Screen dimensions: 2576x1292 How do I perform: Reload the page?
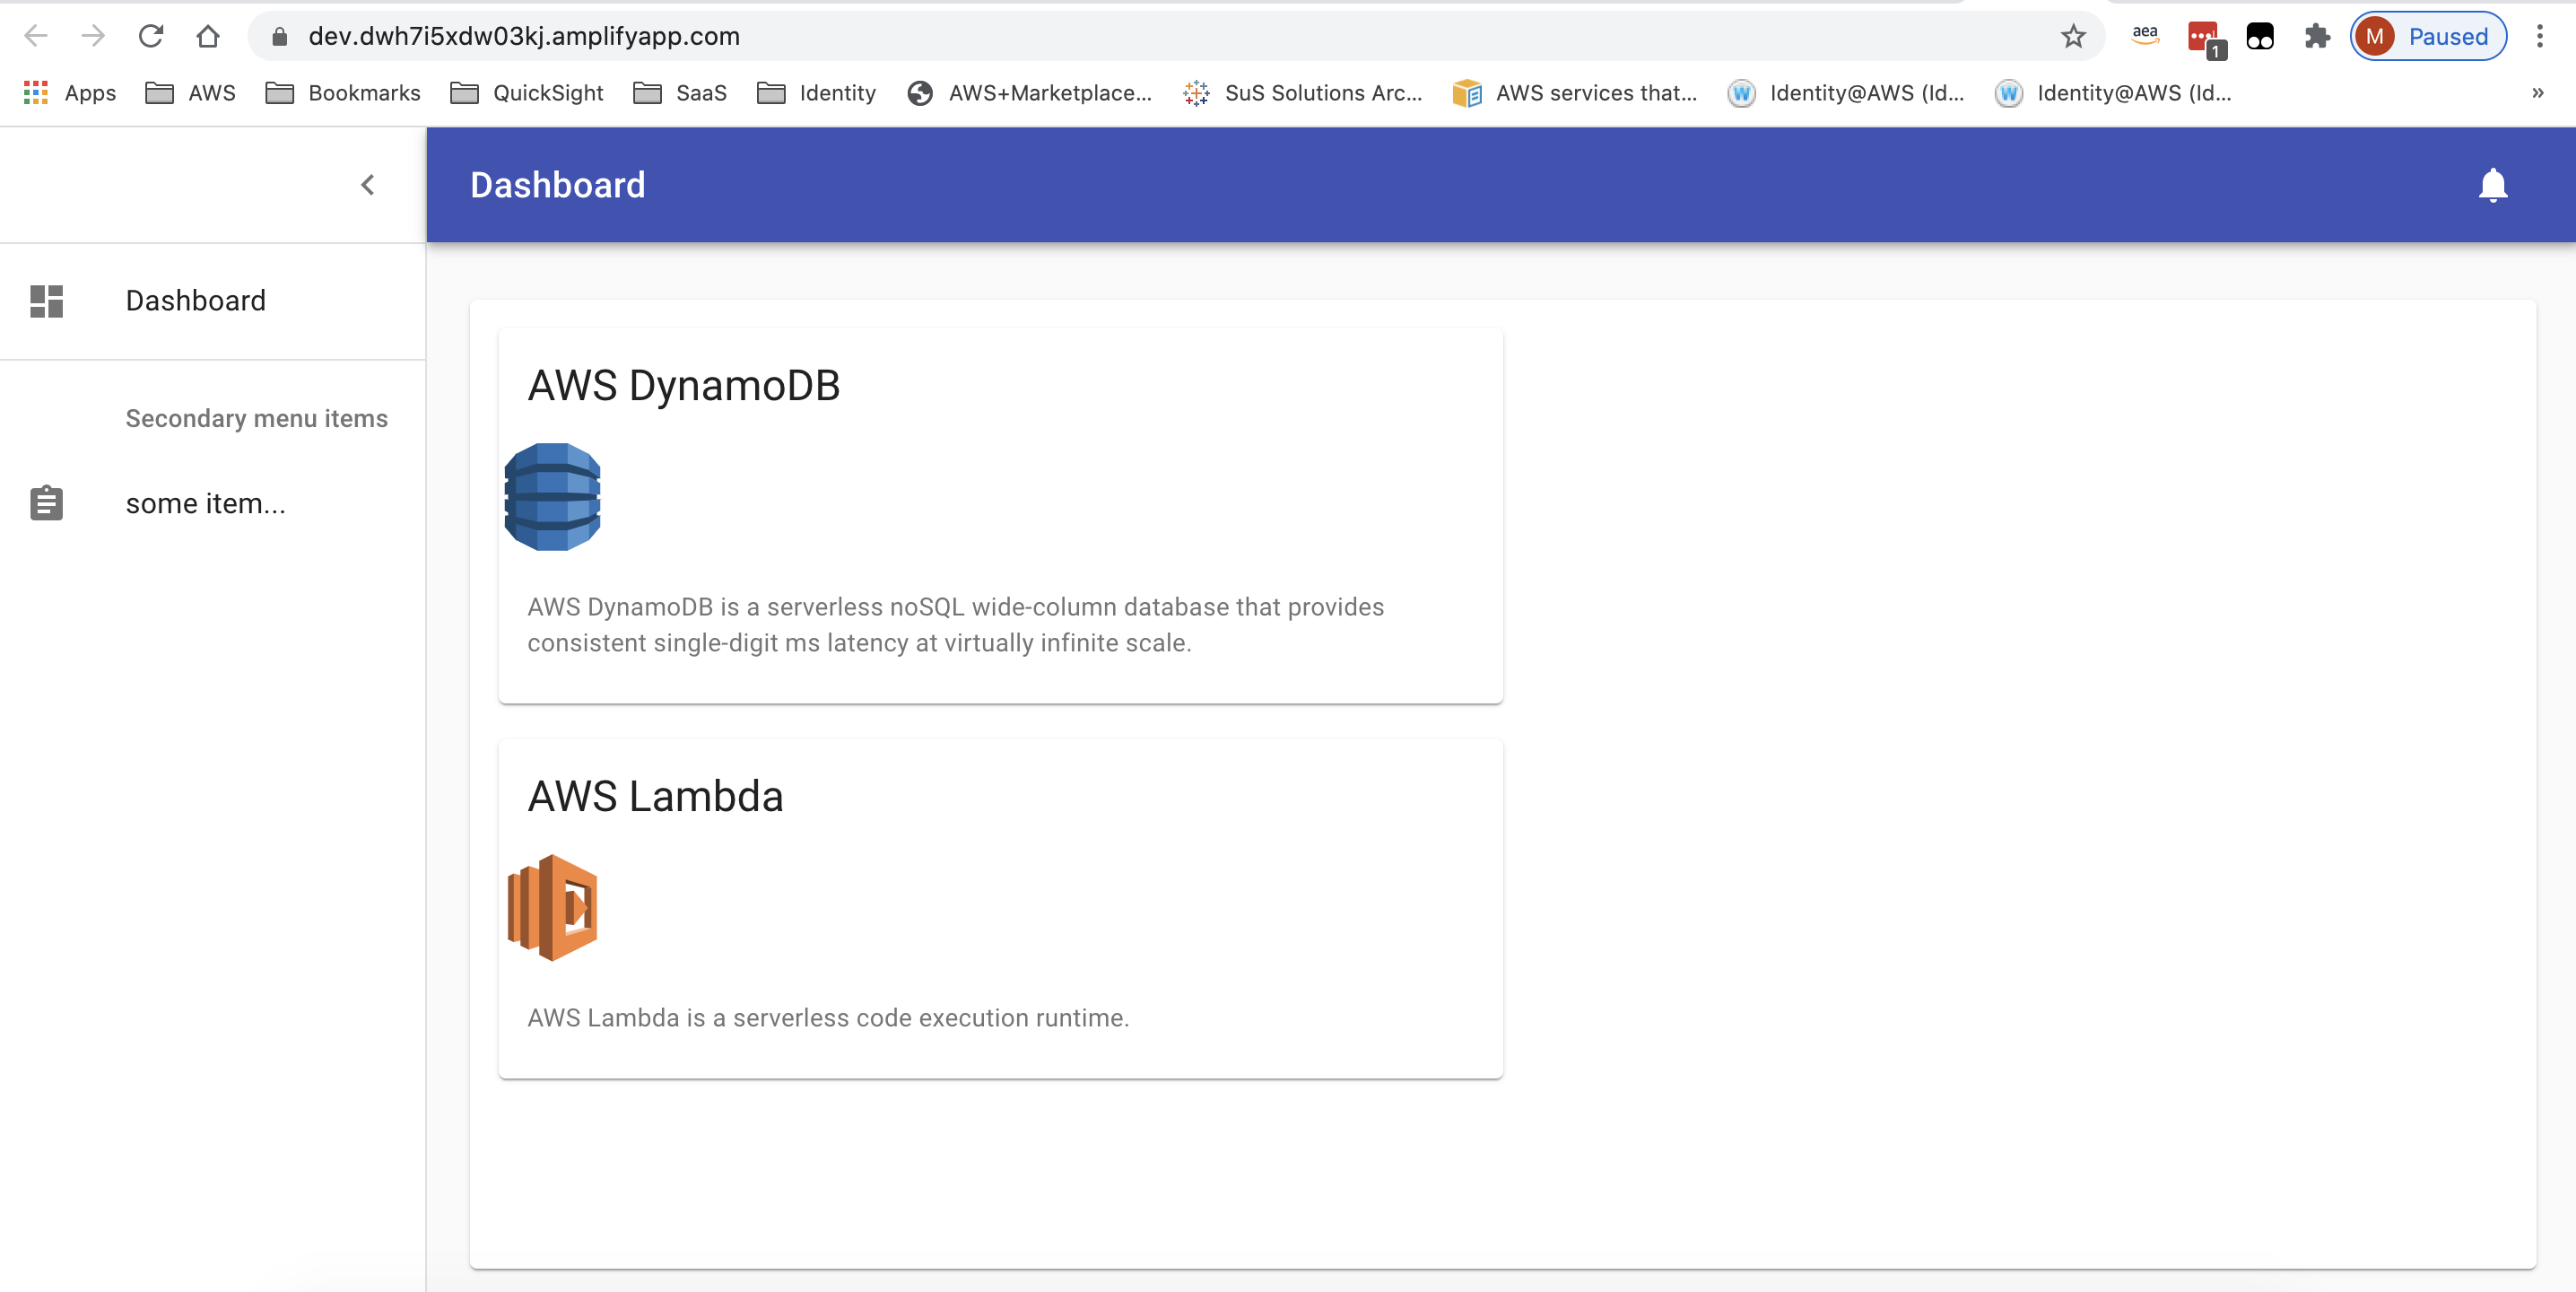(151, 37)
